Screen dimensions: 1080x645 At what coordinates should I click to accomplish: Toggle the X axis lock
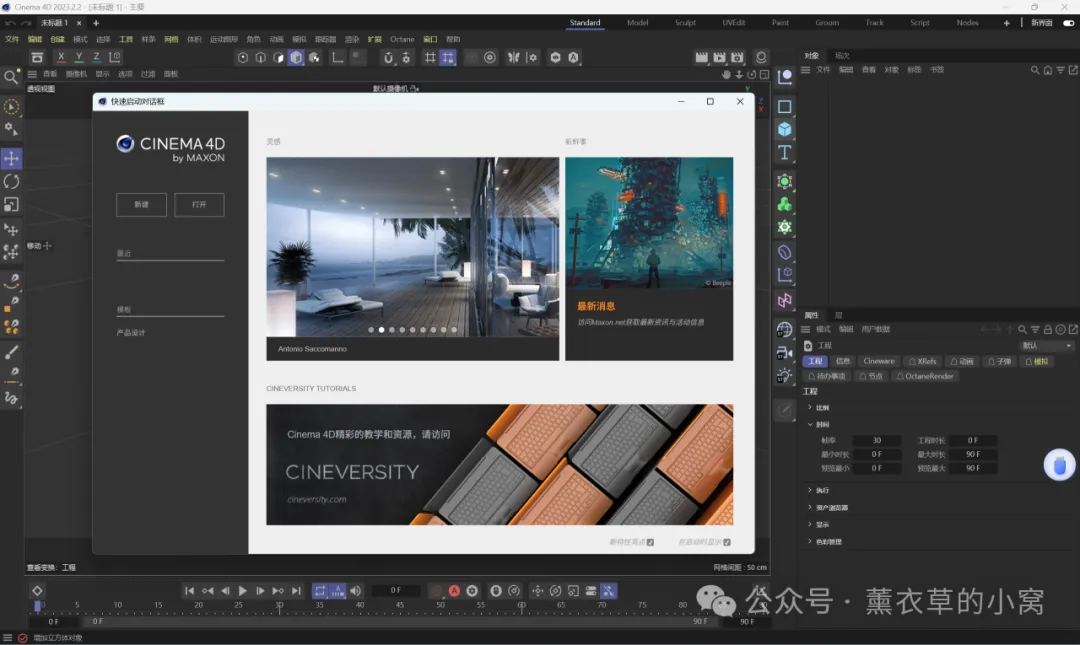61,57
